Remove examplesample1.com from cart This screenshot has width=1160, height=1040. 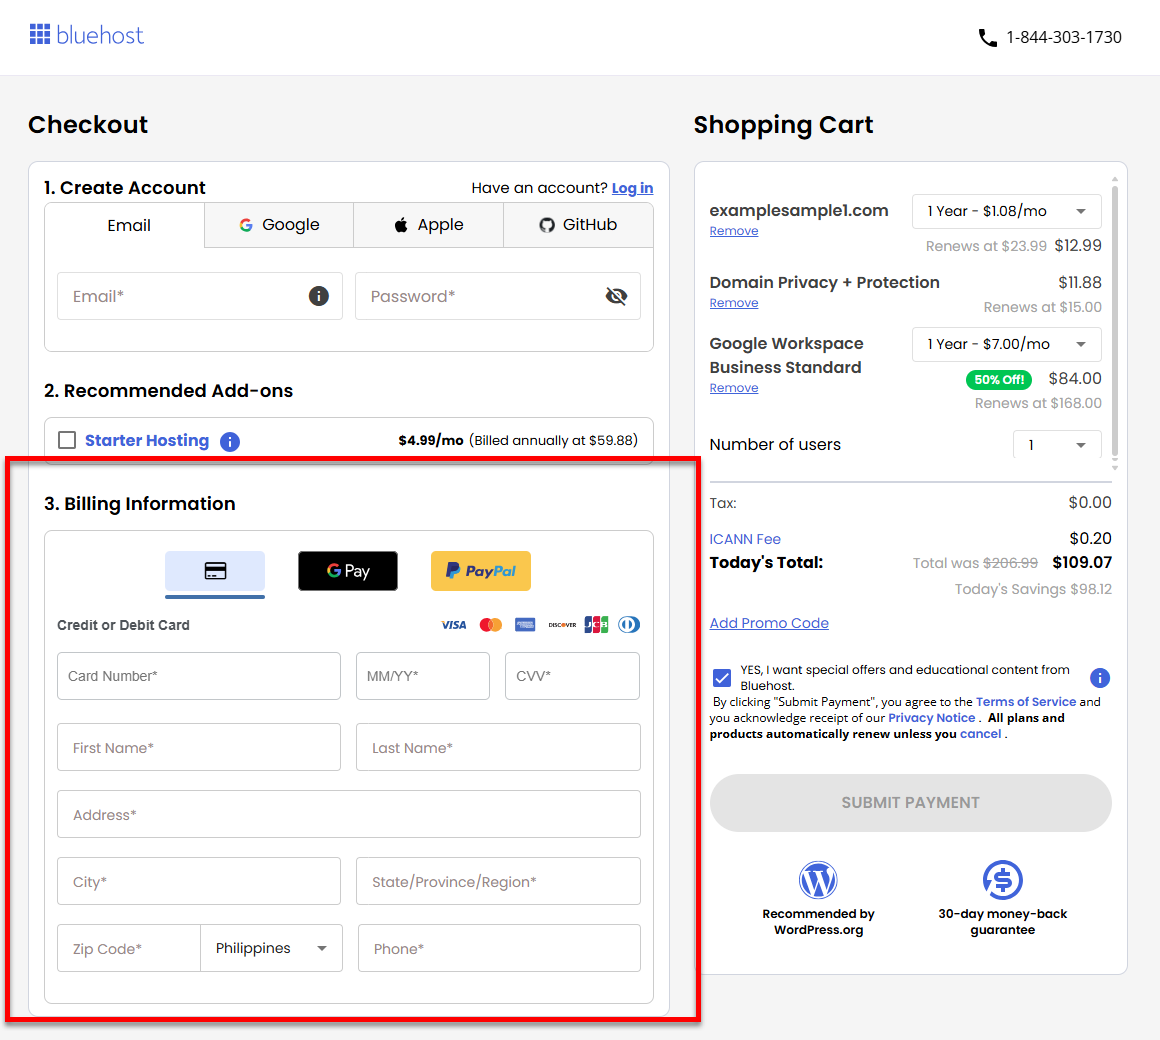tap(734, 231)
